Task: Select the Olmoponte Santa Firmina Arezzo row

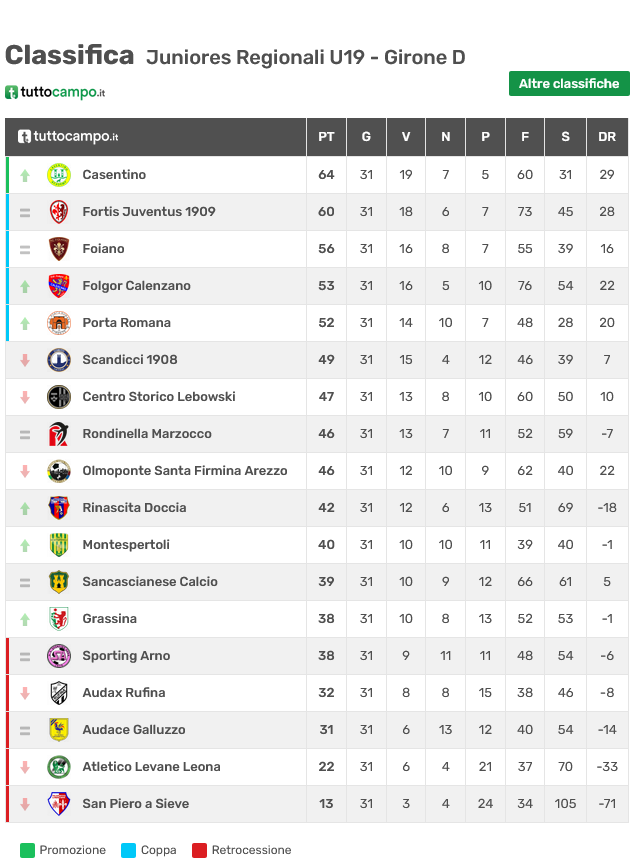Action: [317, 471]
